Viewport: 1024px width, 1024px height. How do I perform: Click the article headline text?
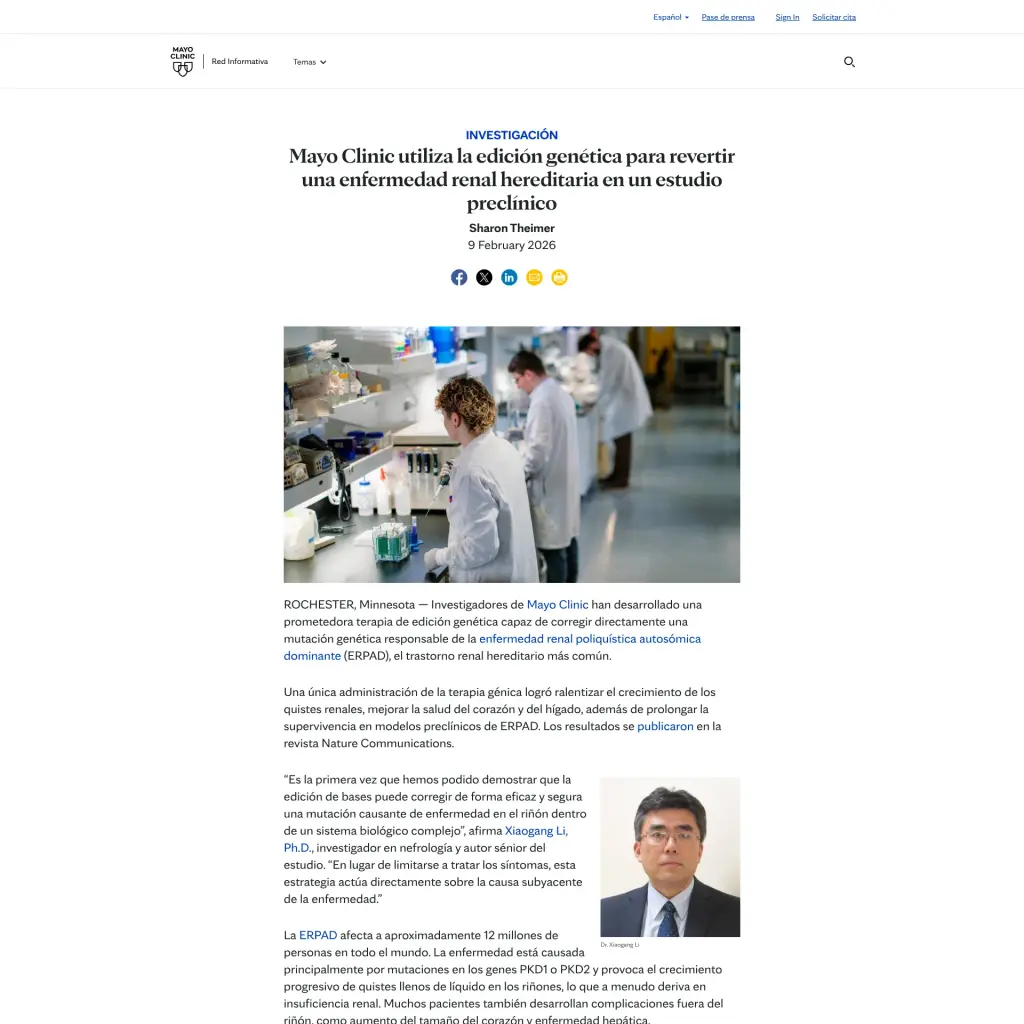tap(511, 179)
